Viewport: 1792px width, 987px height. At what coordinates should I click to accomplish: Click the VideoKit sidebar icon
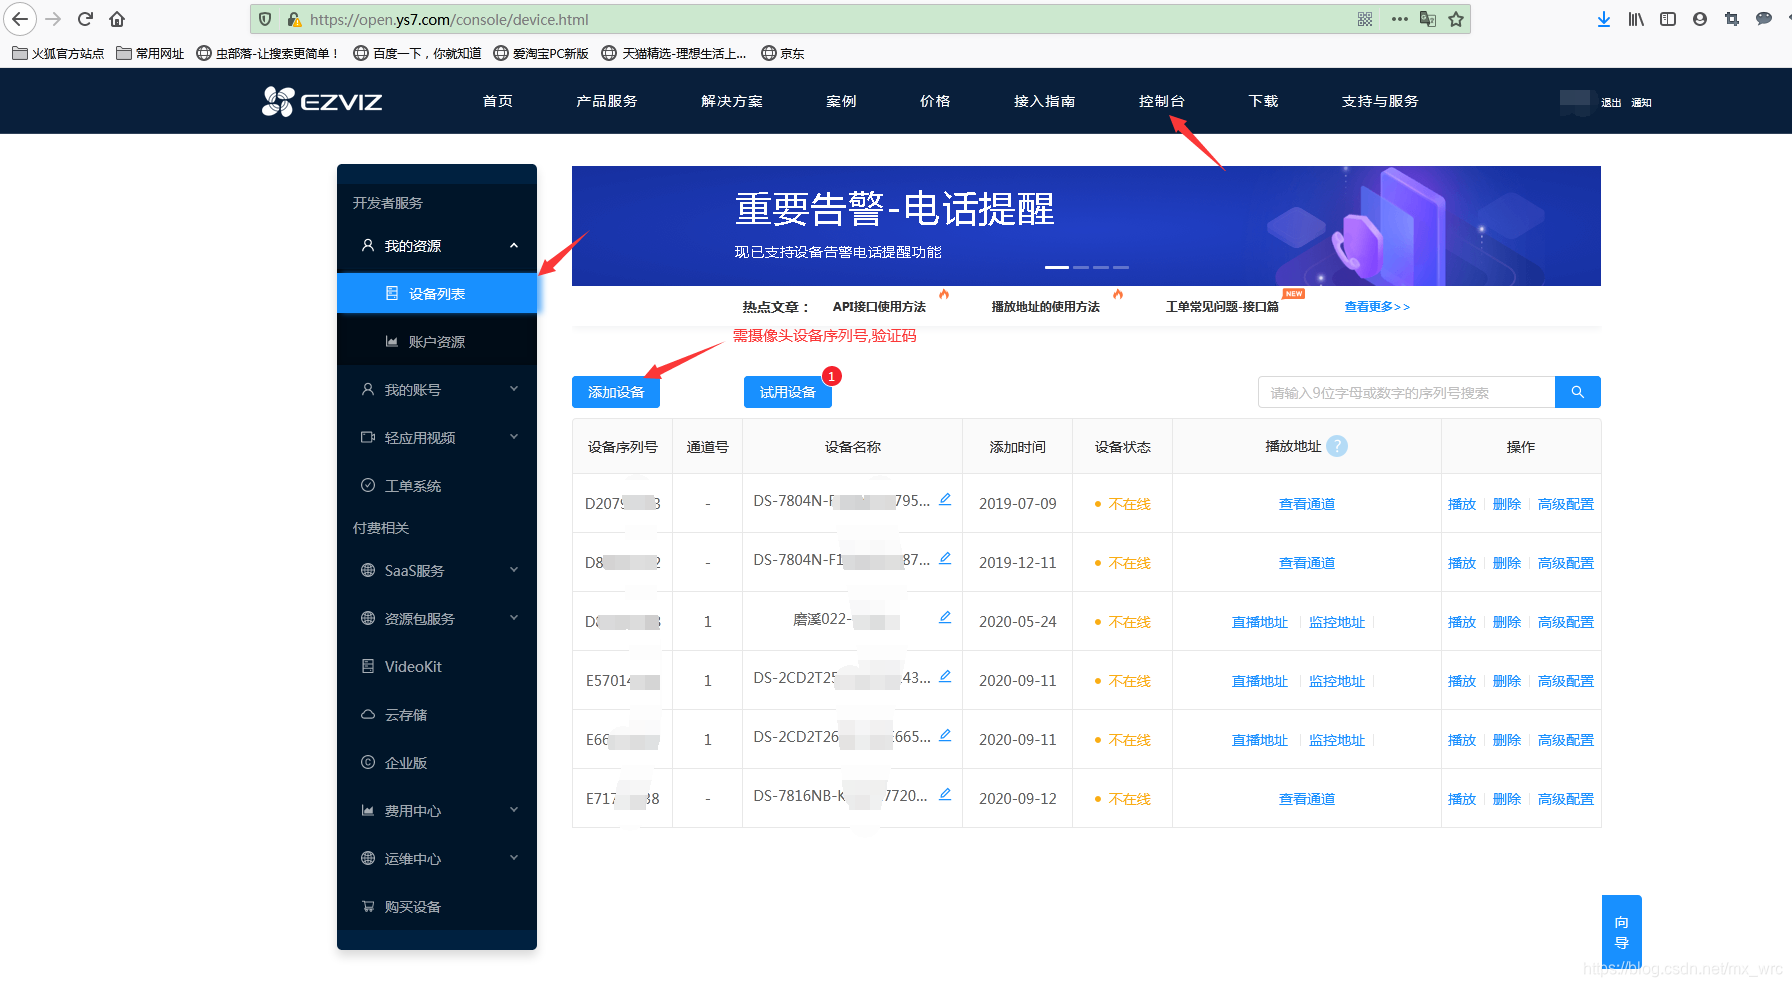pos(368,666)
